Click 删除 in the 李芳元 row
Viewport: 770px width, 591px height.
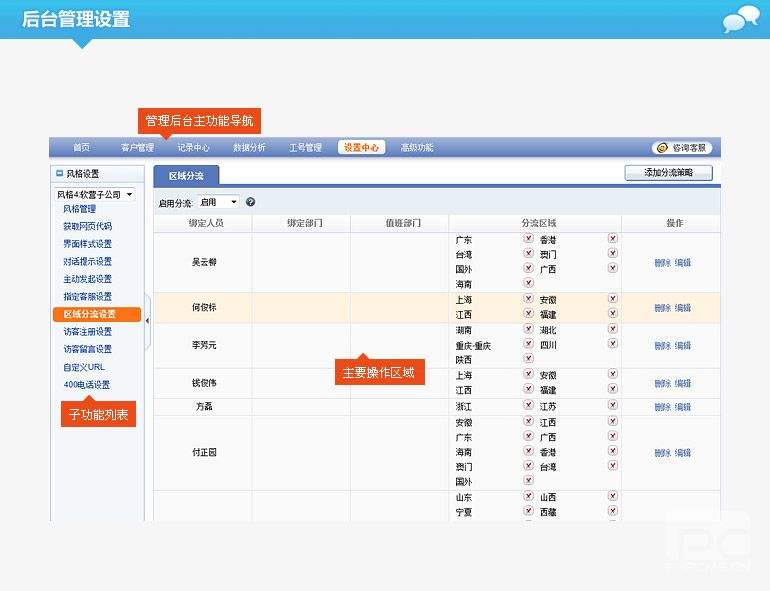[662, 346]
